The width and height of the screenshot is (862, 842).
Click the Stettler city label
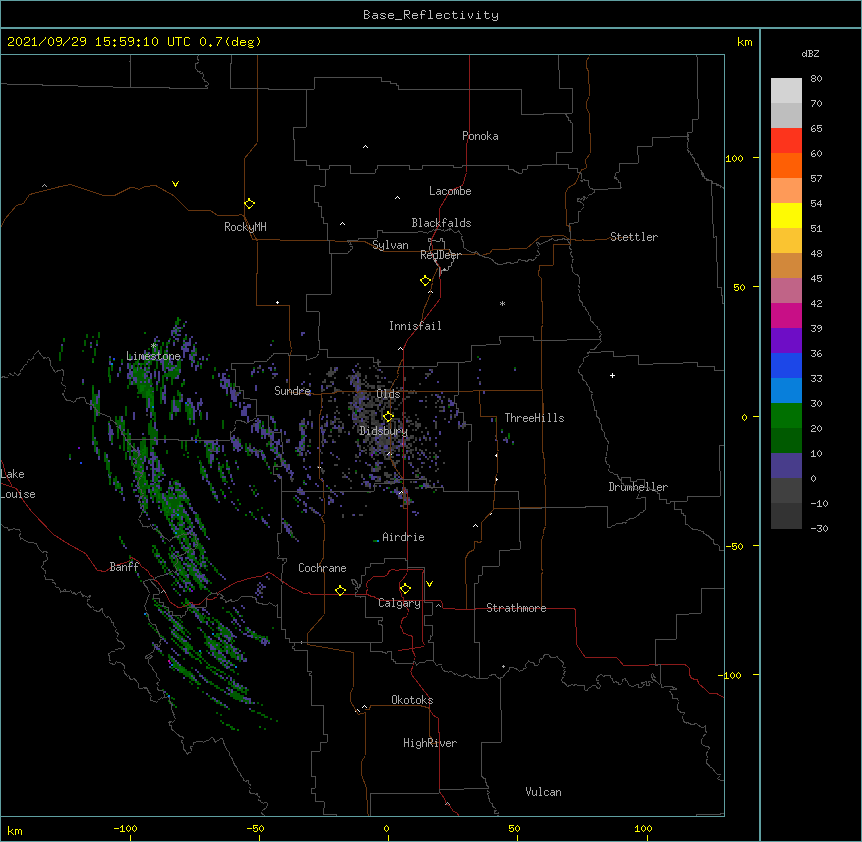[x=634, y=237]
